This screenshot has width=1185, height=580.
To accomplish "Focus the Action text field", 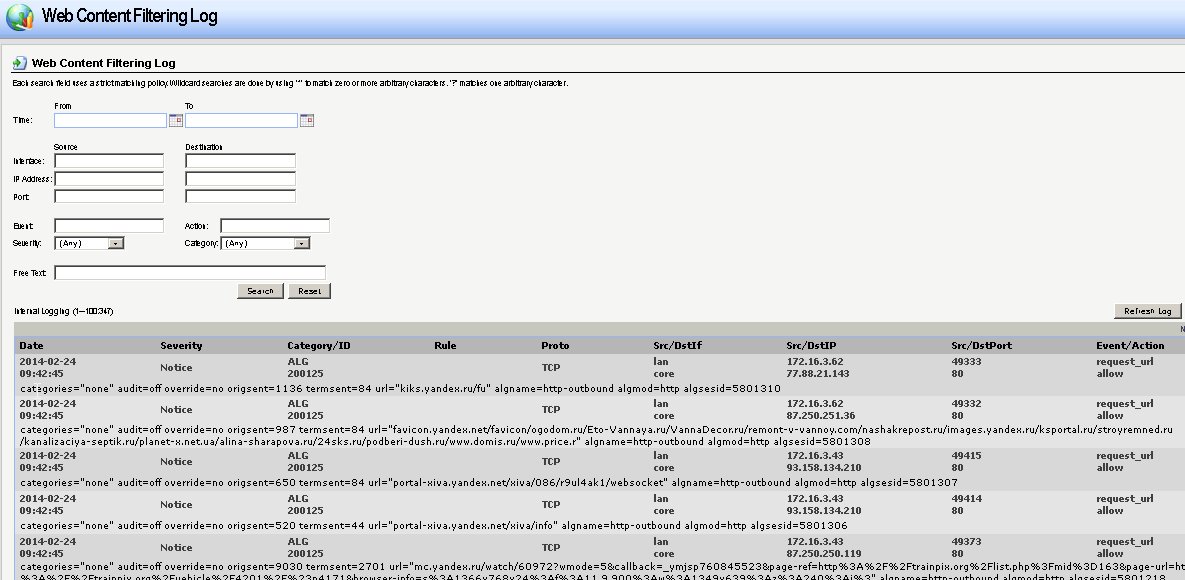I will point(275,226).
